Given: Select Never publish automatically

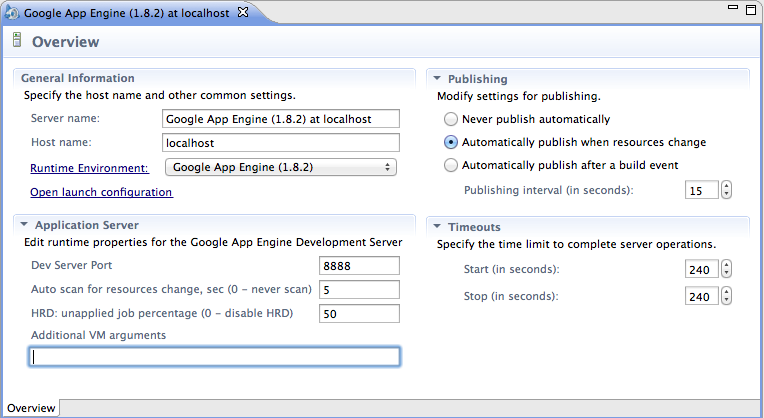Looking at the screenshot, I should pyautogui.click(x=450, y=119).
